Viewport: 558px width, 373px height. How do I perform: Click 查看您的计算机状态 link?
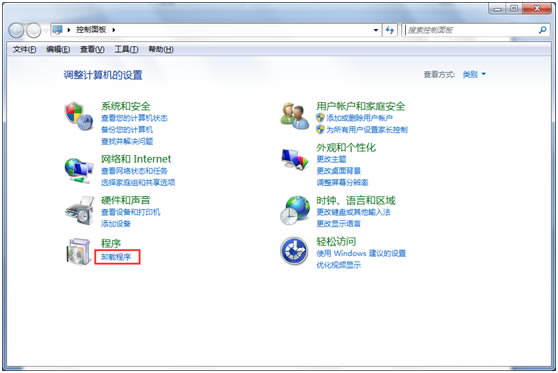tap(134, 118)
